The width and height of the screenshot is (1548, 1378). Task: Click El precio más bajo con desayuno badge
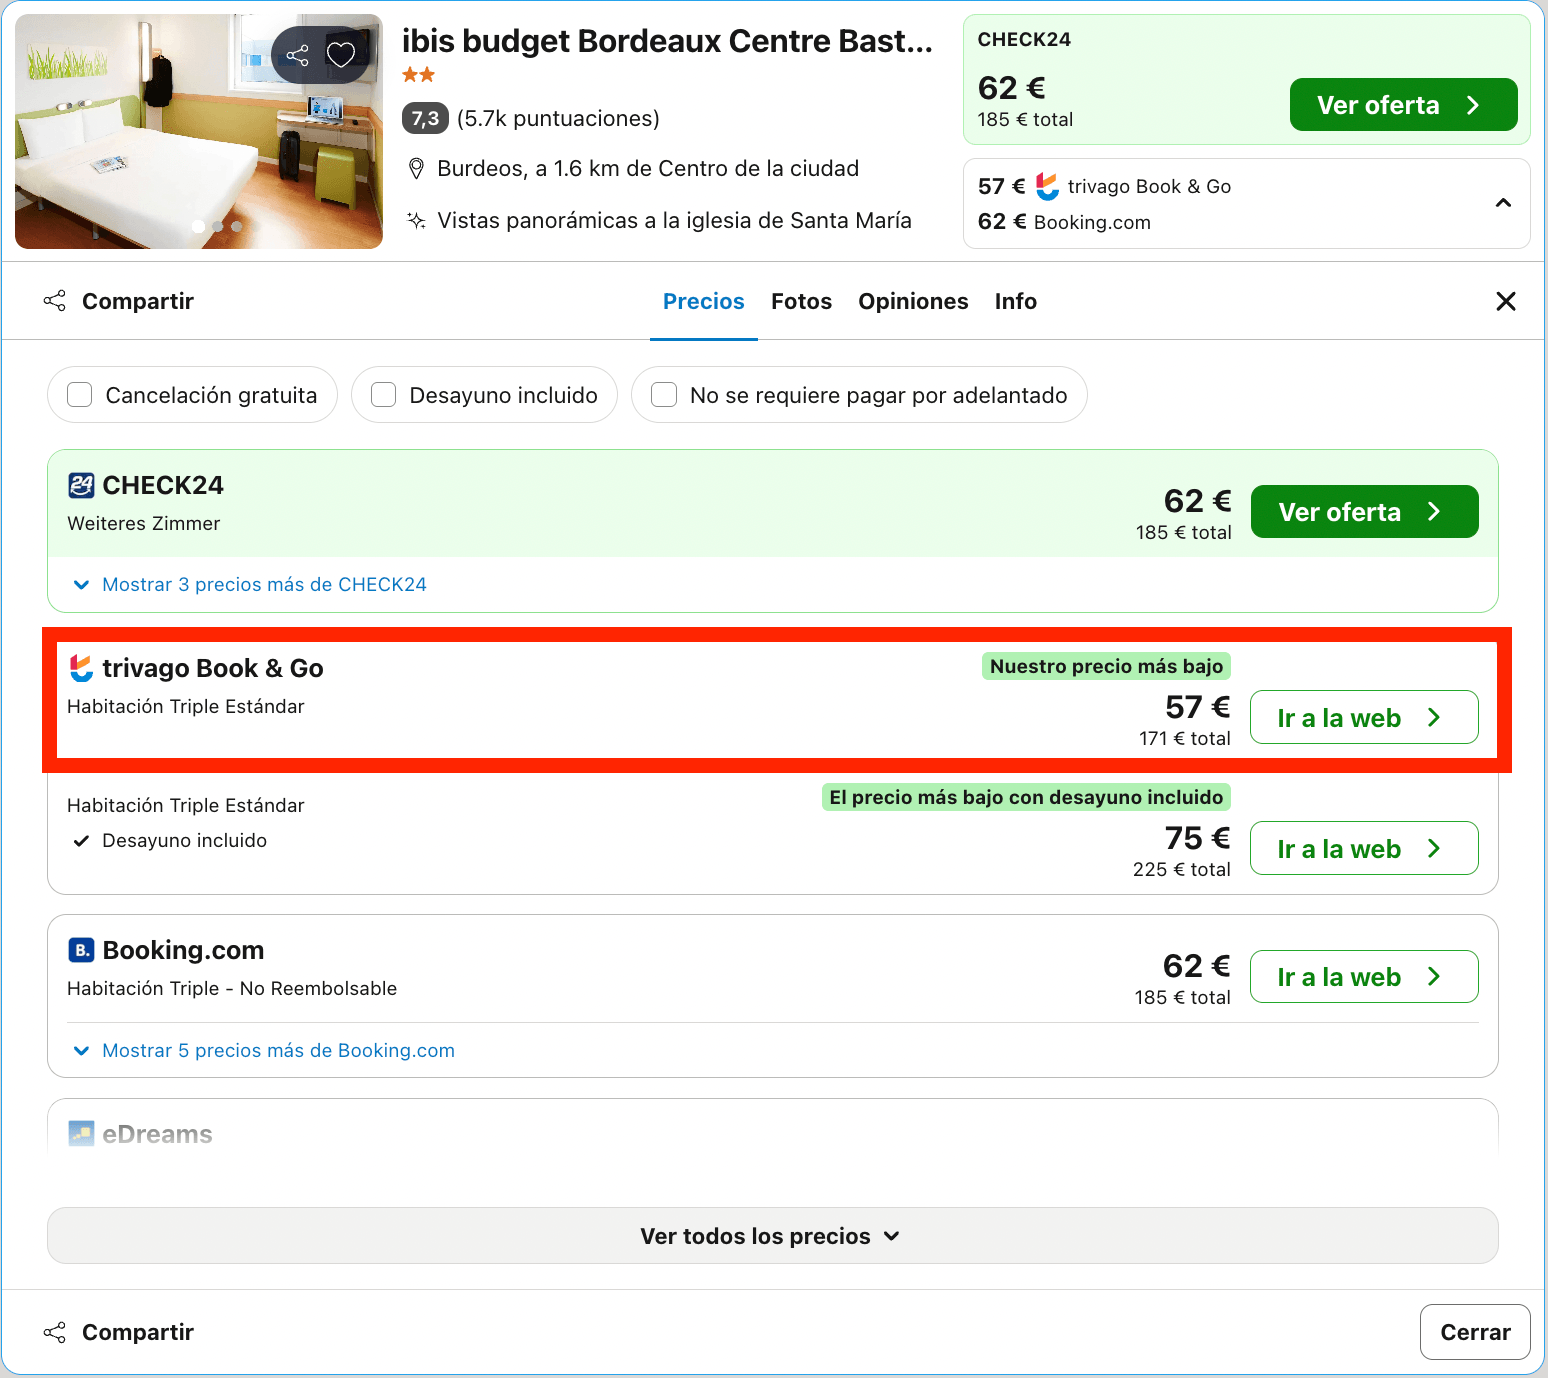[x=1026, y=797]
